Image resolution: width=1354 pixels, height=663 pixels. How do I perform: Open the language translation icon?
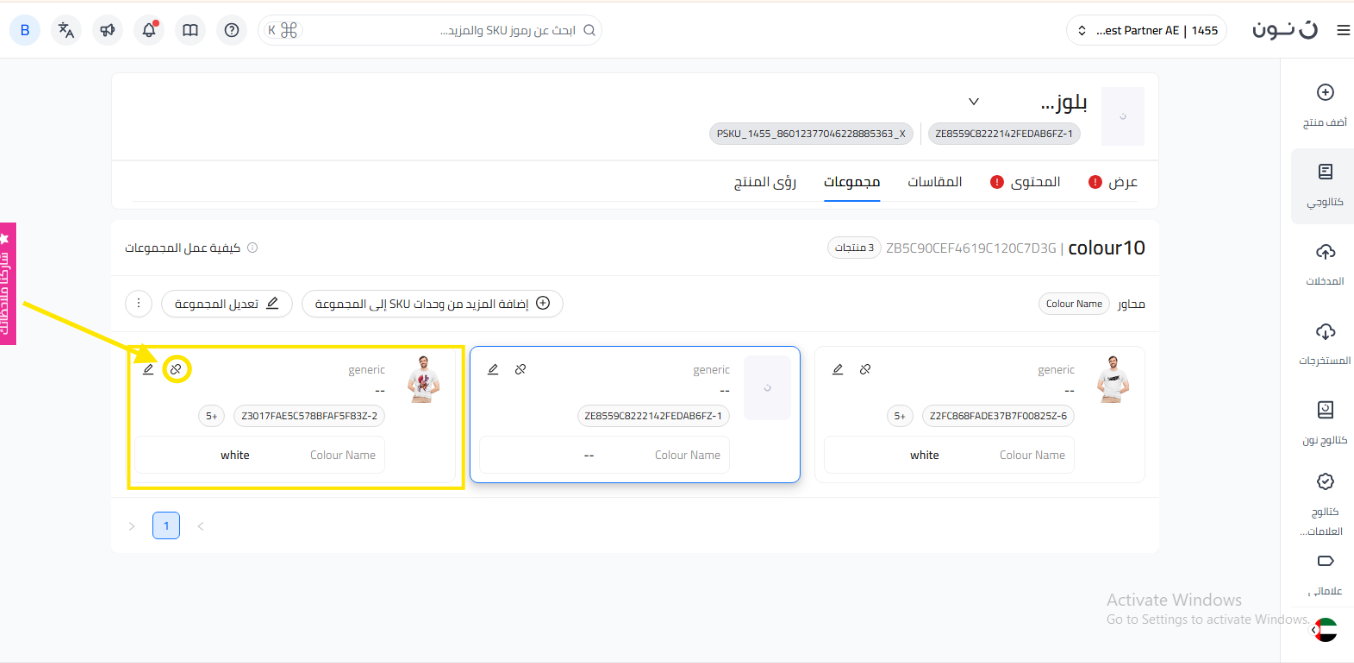coord(66,30)
